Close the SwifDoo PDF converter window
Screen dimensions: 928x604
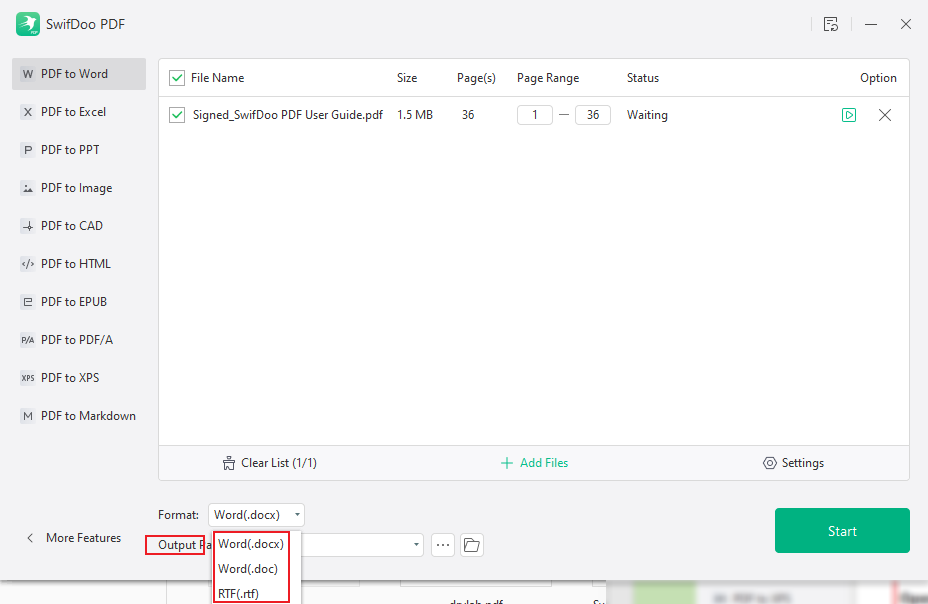pos(906,24)
